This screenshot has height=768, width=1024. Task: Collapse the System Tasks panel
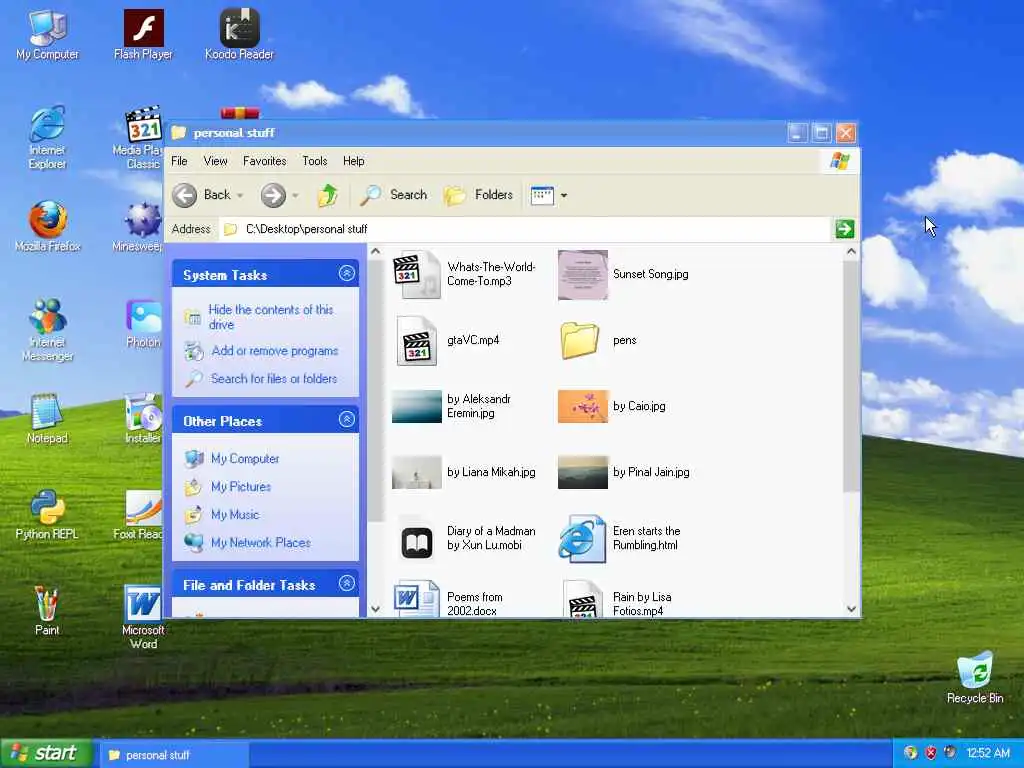(347, 274)
